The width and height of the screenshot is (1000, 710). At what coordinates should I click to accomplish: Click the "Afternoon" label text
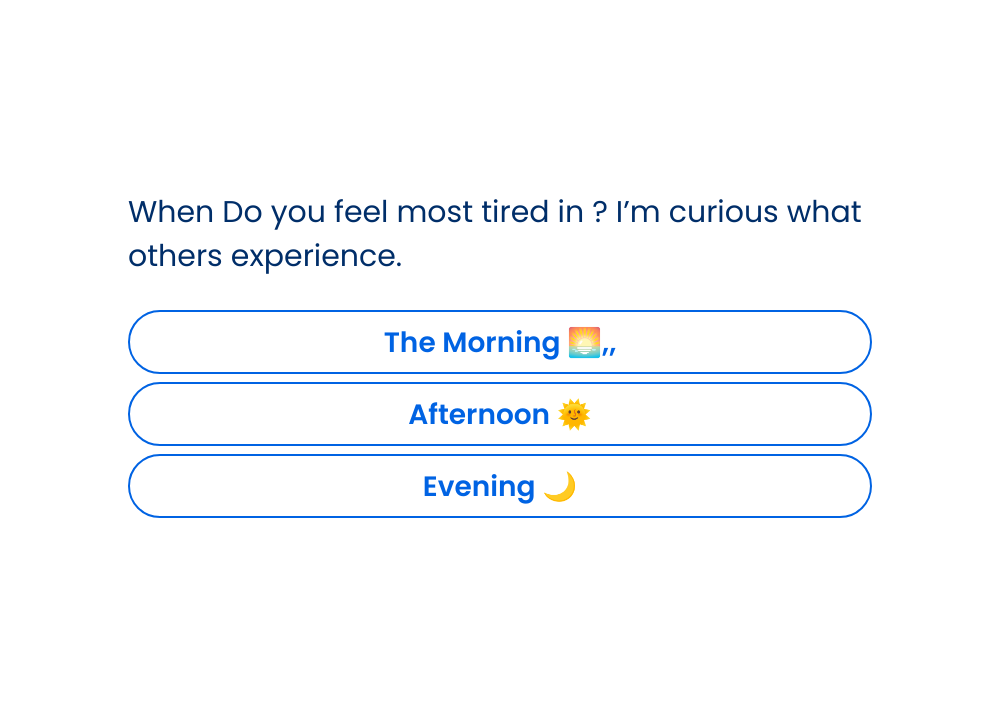click(479, 415)
